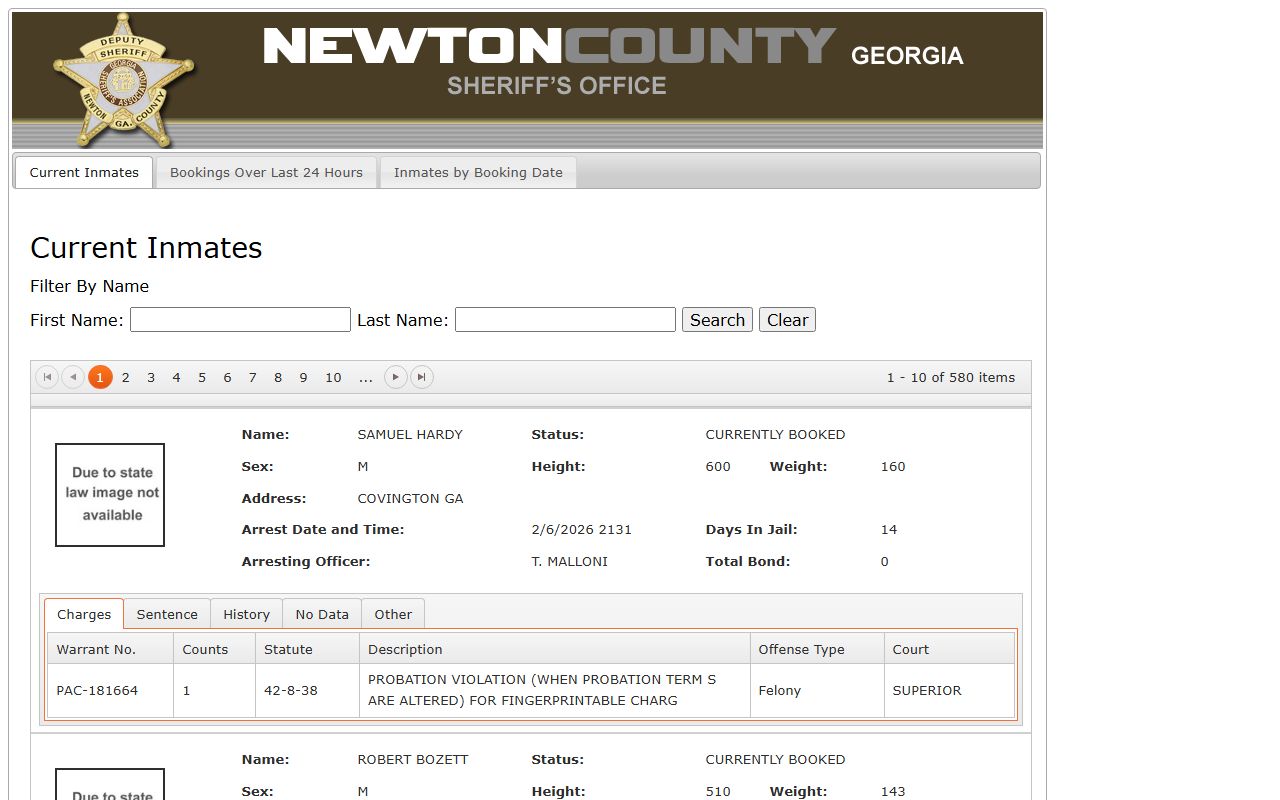Click arrest date 2/6/2026 2131

582,530
